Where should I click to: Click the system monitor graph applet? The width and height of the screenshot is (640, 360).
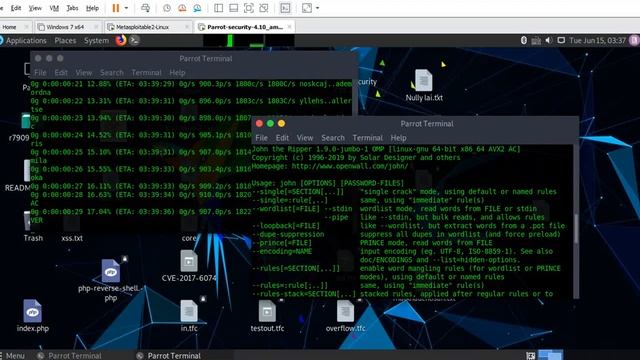(x=249, y=40)
